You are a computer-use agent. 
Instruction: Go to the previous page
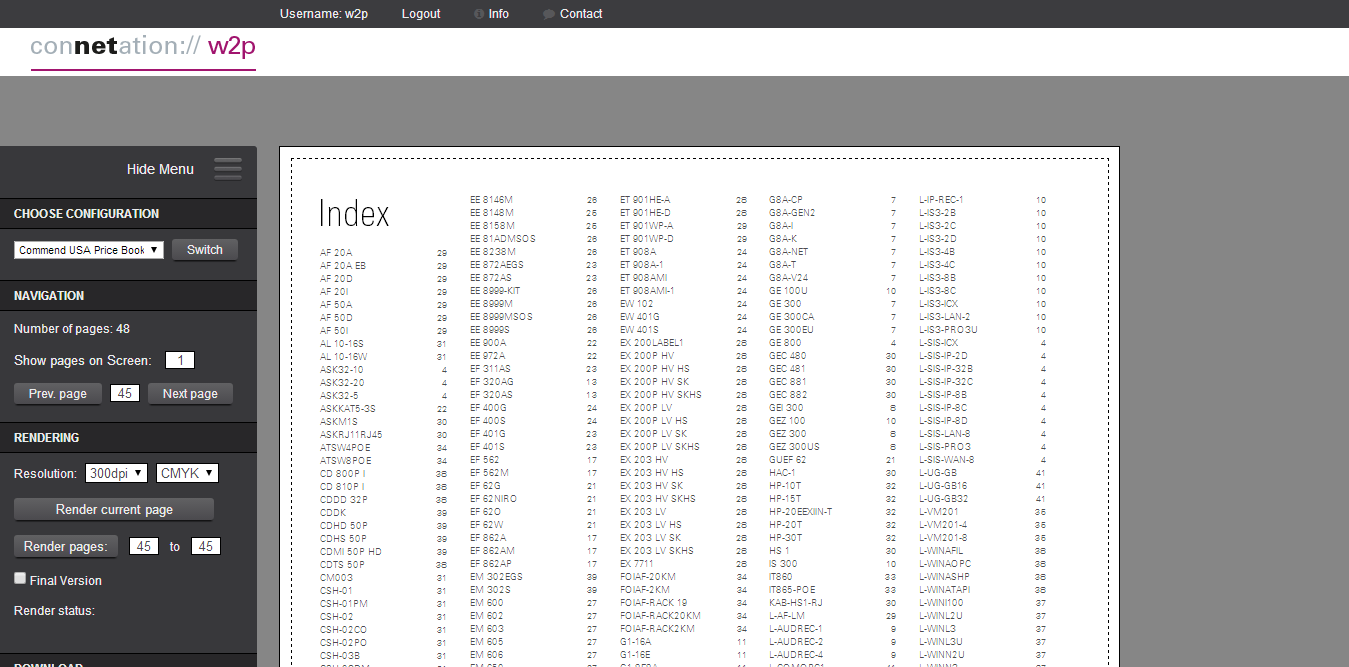click(58, 394)
